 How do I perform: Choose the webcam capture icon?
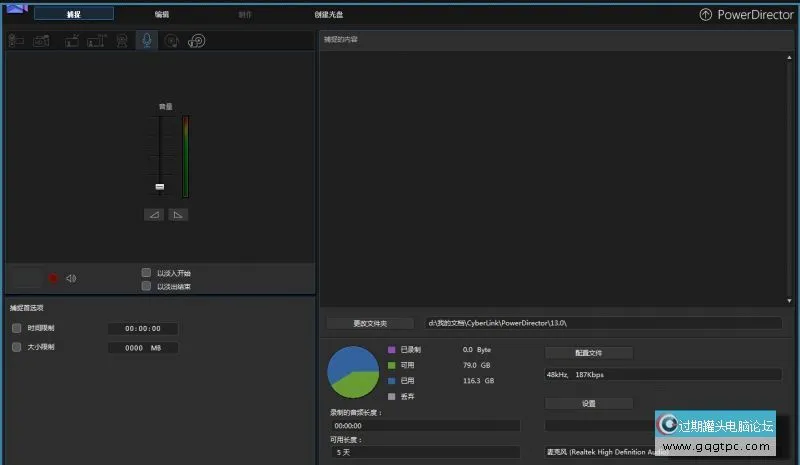point(122,41)
